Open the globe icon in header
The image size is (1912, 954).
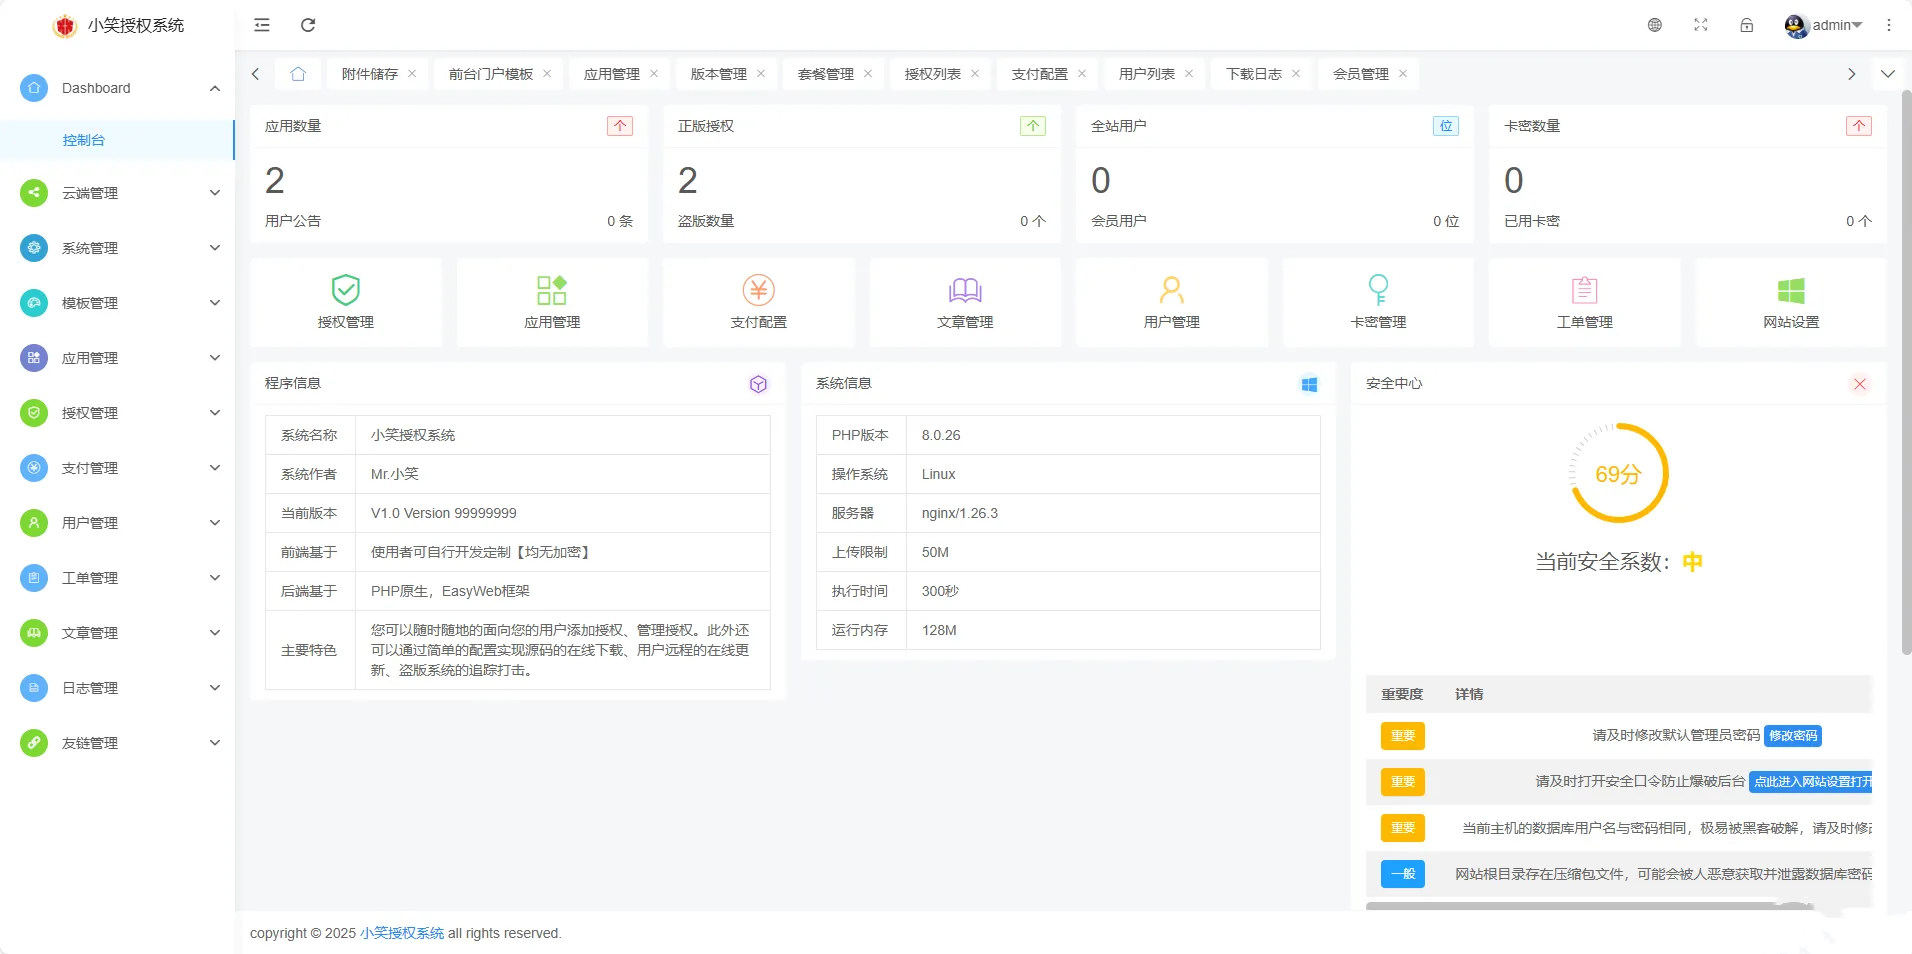(1655, 25)
